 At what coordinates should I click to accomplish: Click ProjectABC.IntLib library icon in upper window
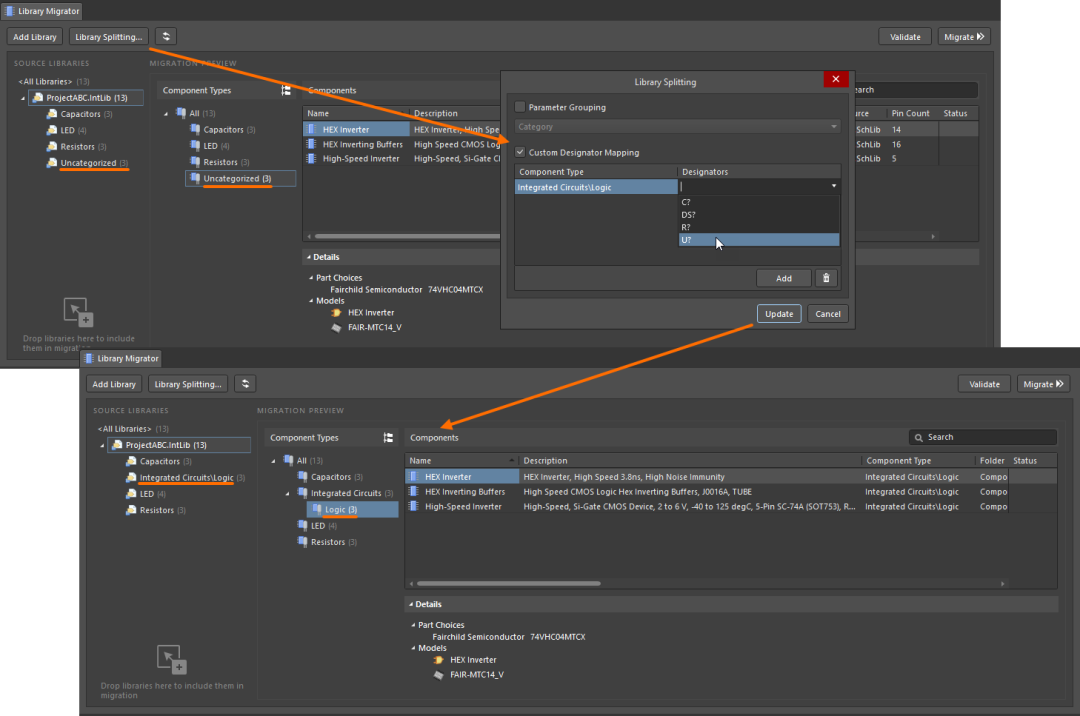click(38, 98)
